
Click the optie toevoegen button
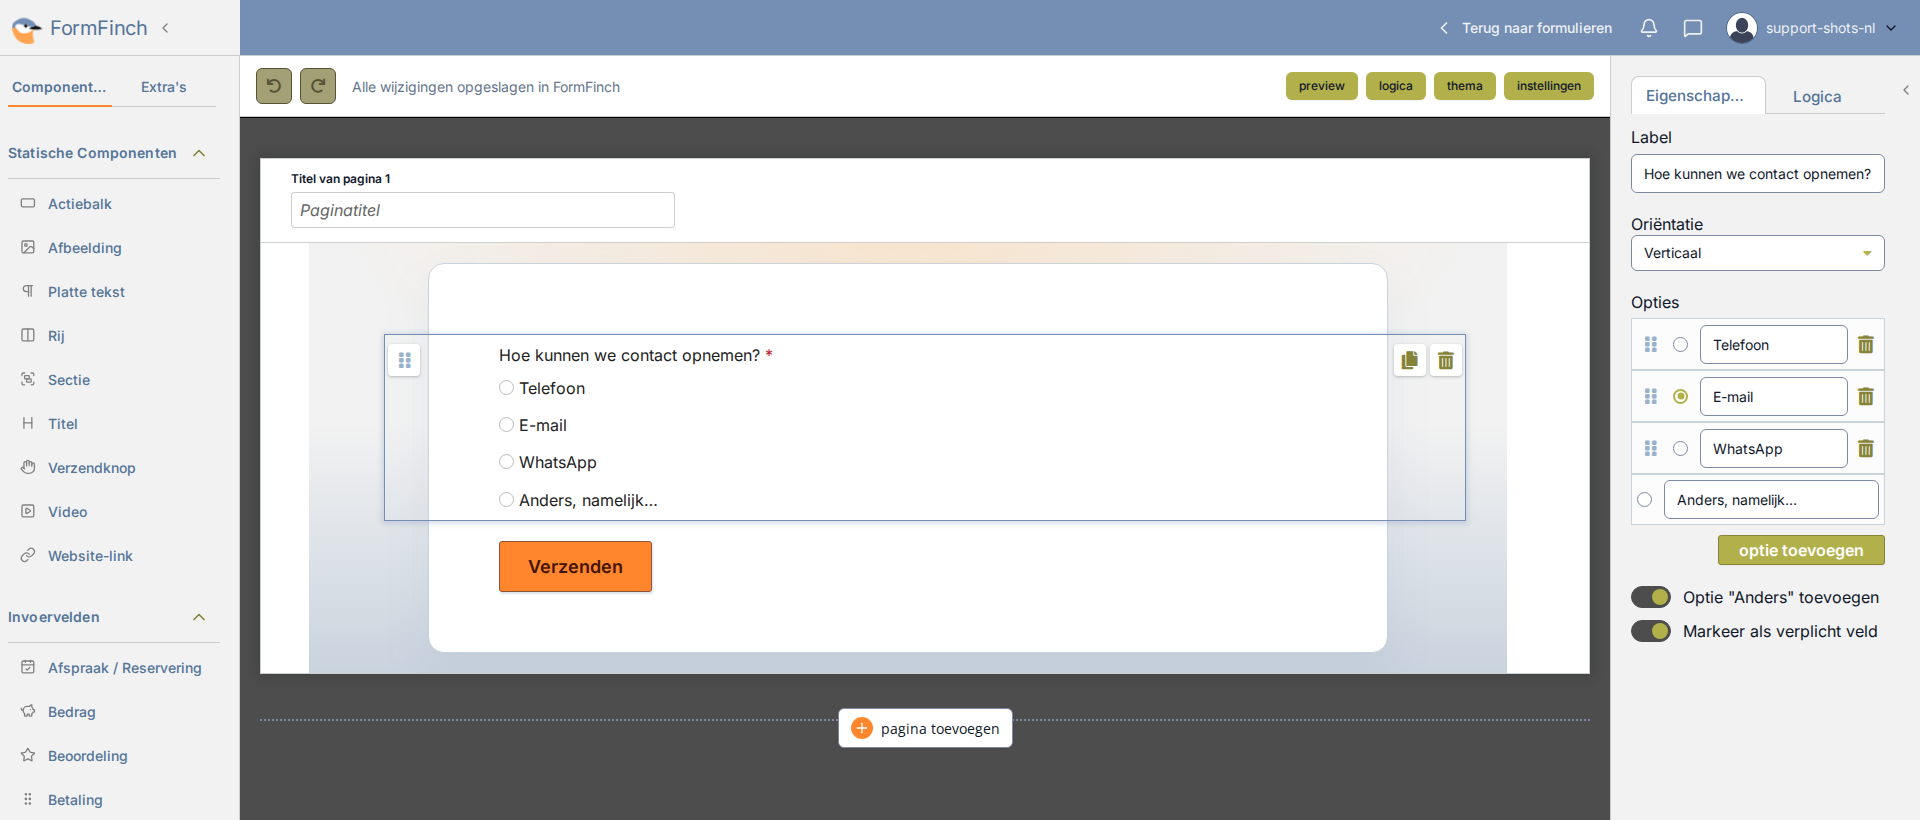tap(1801, 550)
